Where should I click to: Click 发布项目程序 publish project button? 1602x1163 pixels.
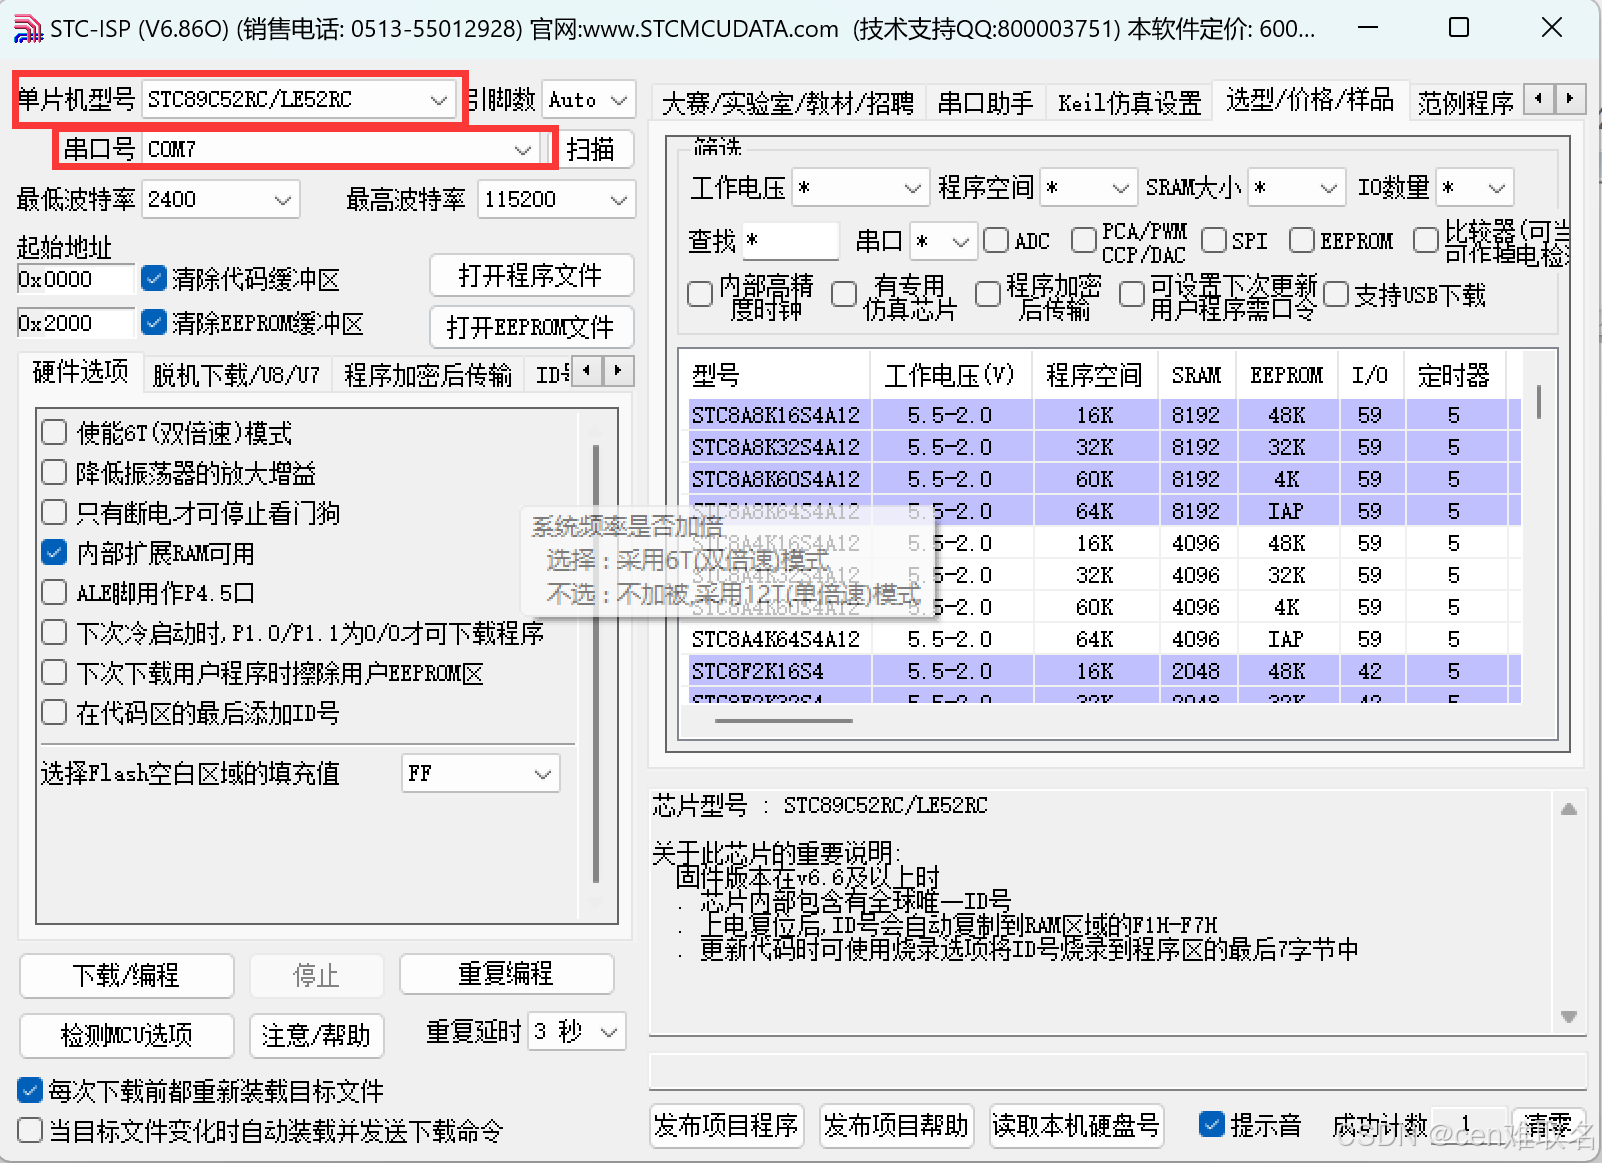726,1125
